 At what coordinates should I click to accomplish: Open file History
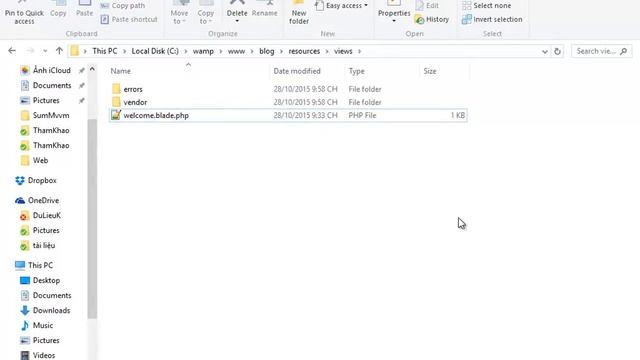432,19
